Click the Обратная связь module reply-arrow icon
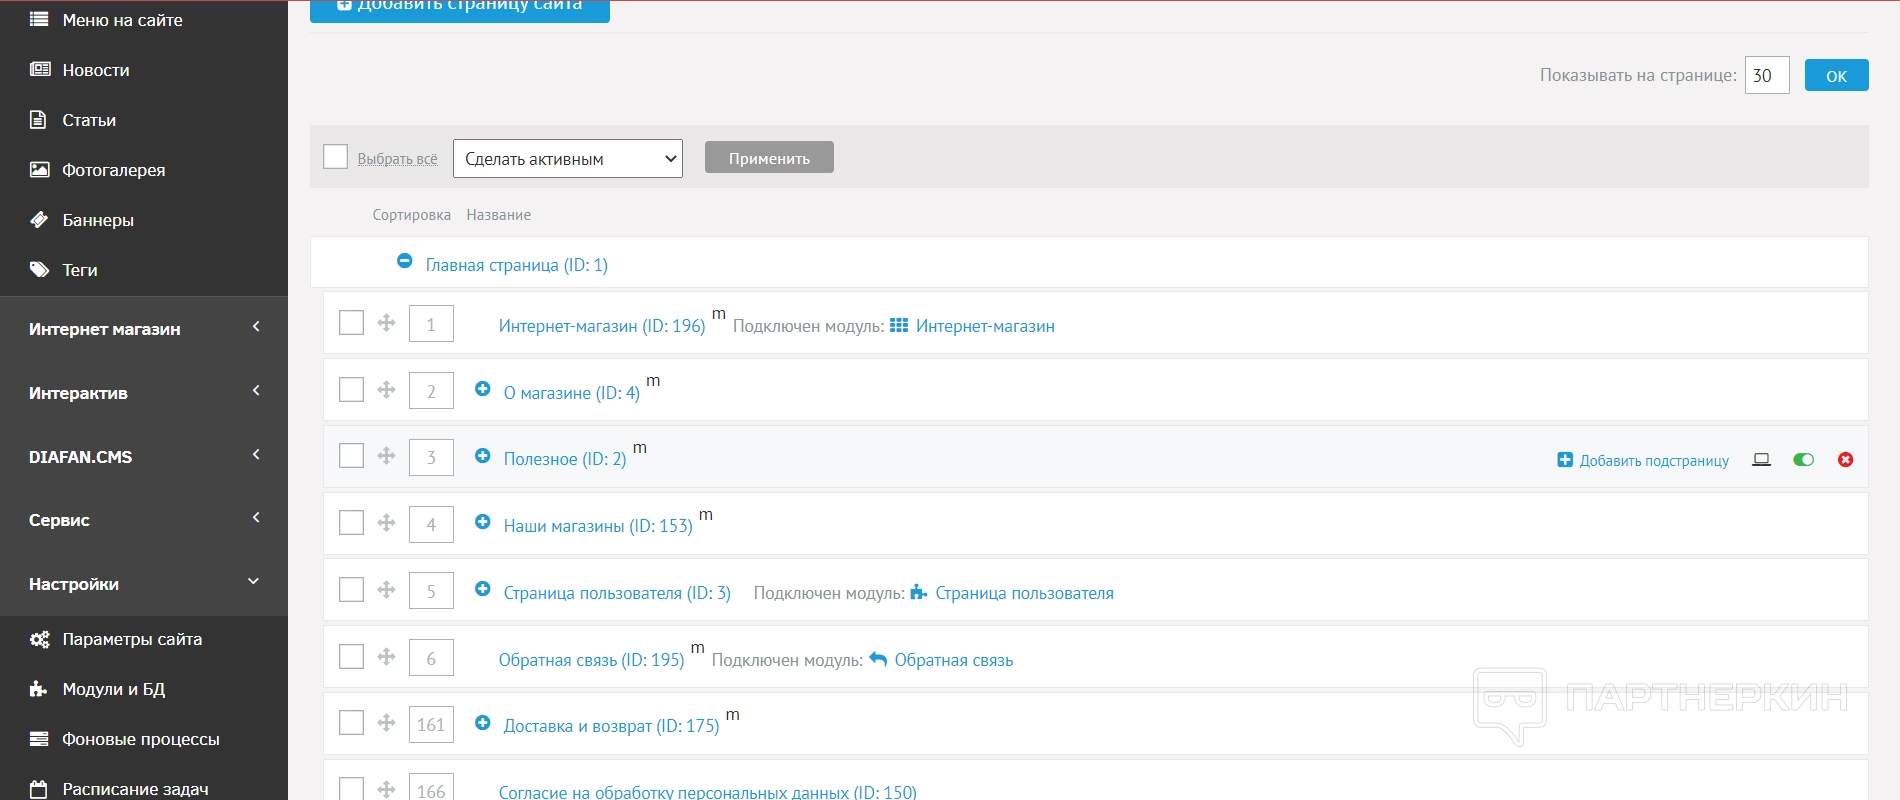This screenshot has width=1900, height=800. click(x=878, y=659)
